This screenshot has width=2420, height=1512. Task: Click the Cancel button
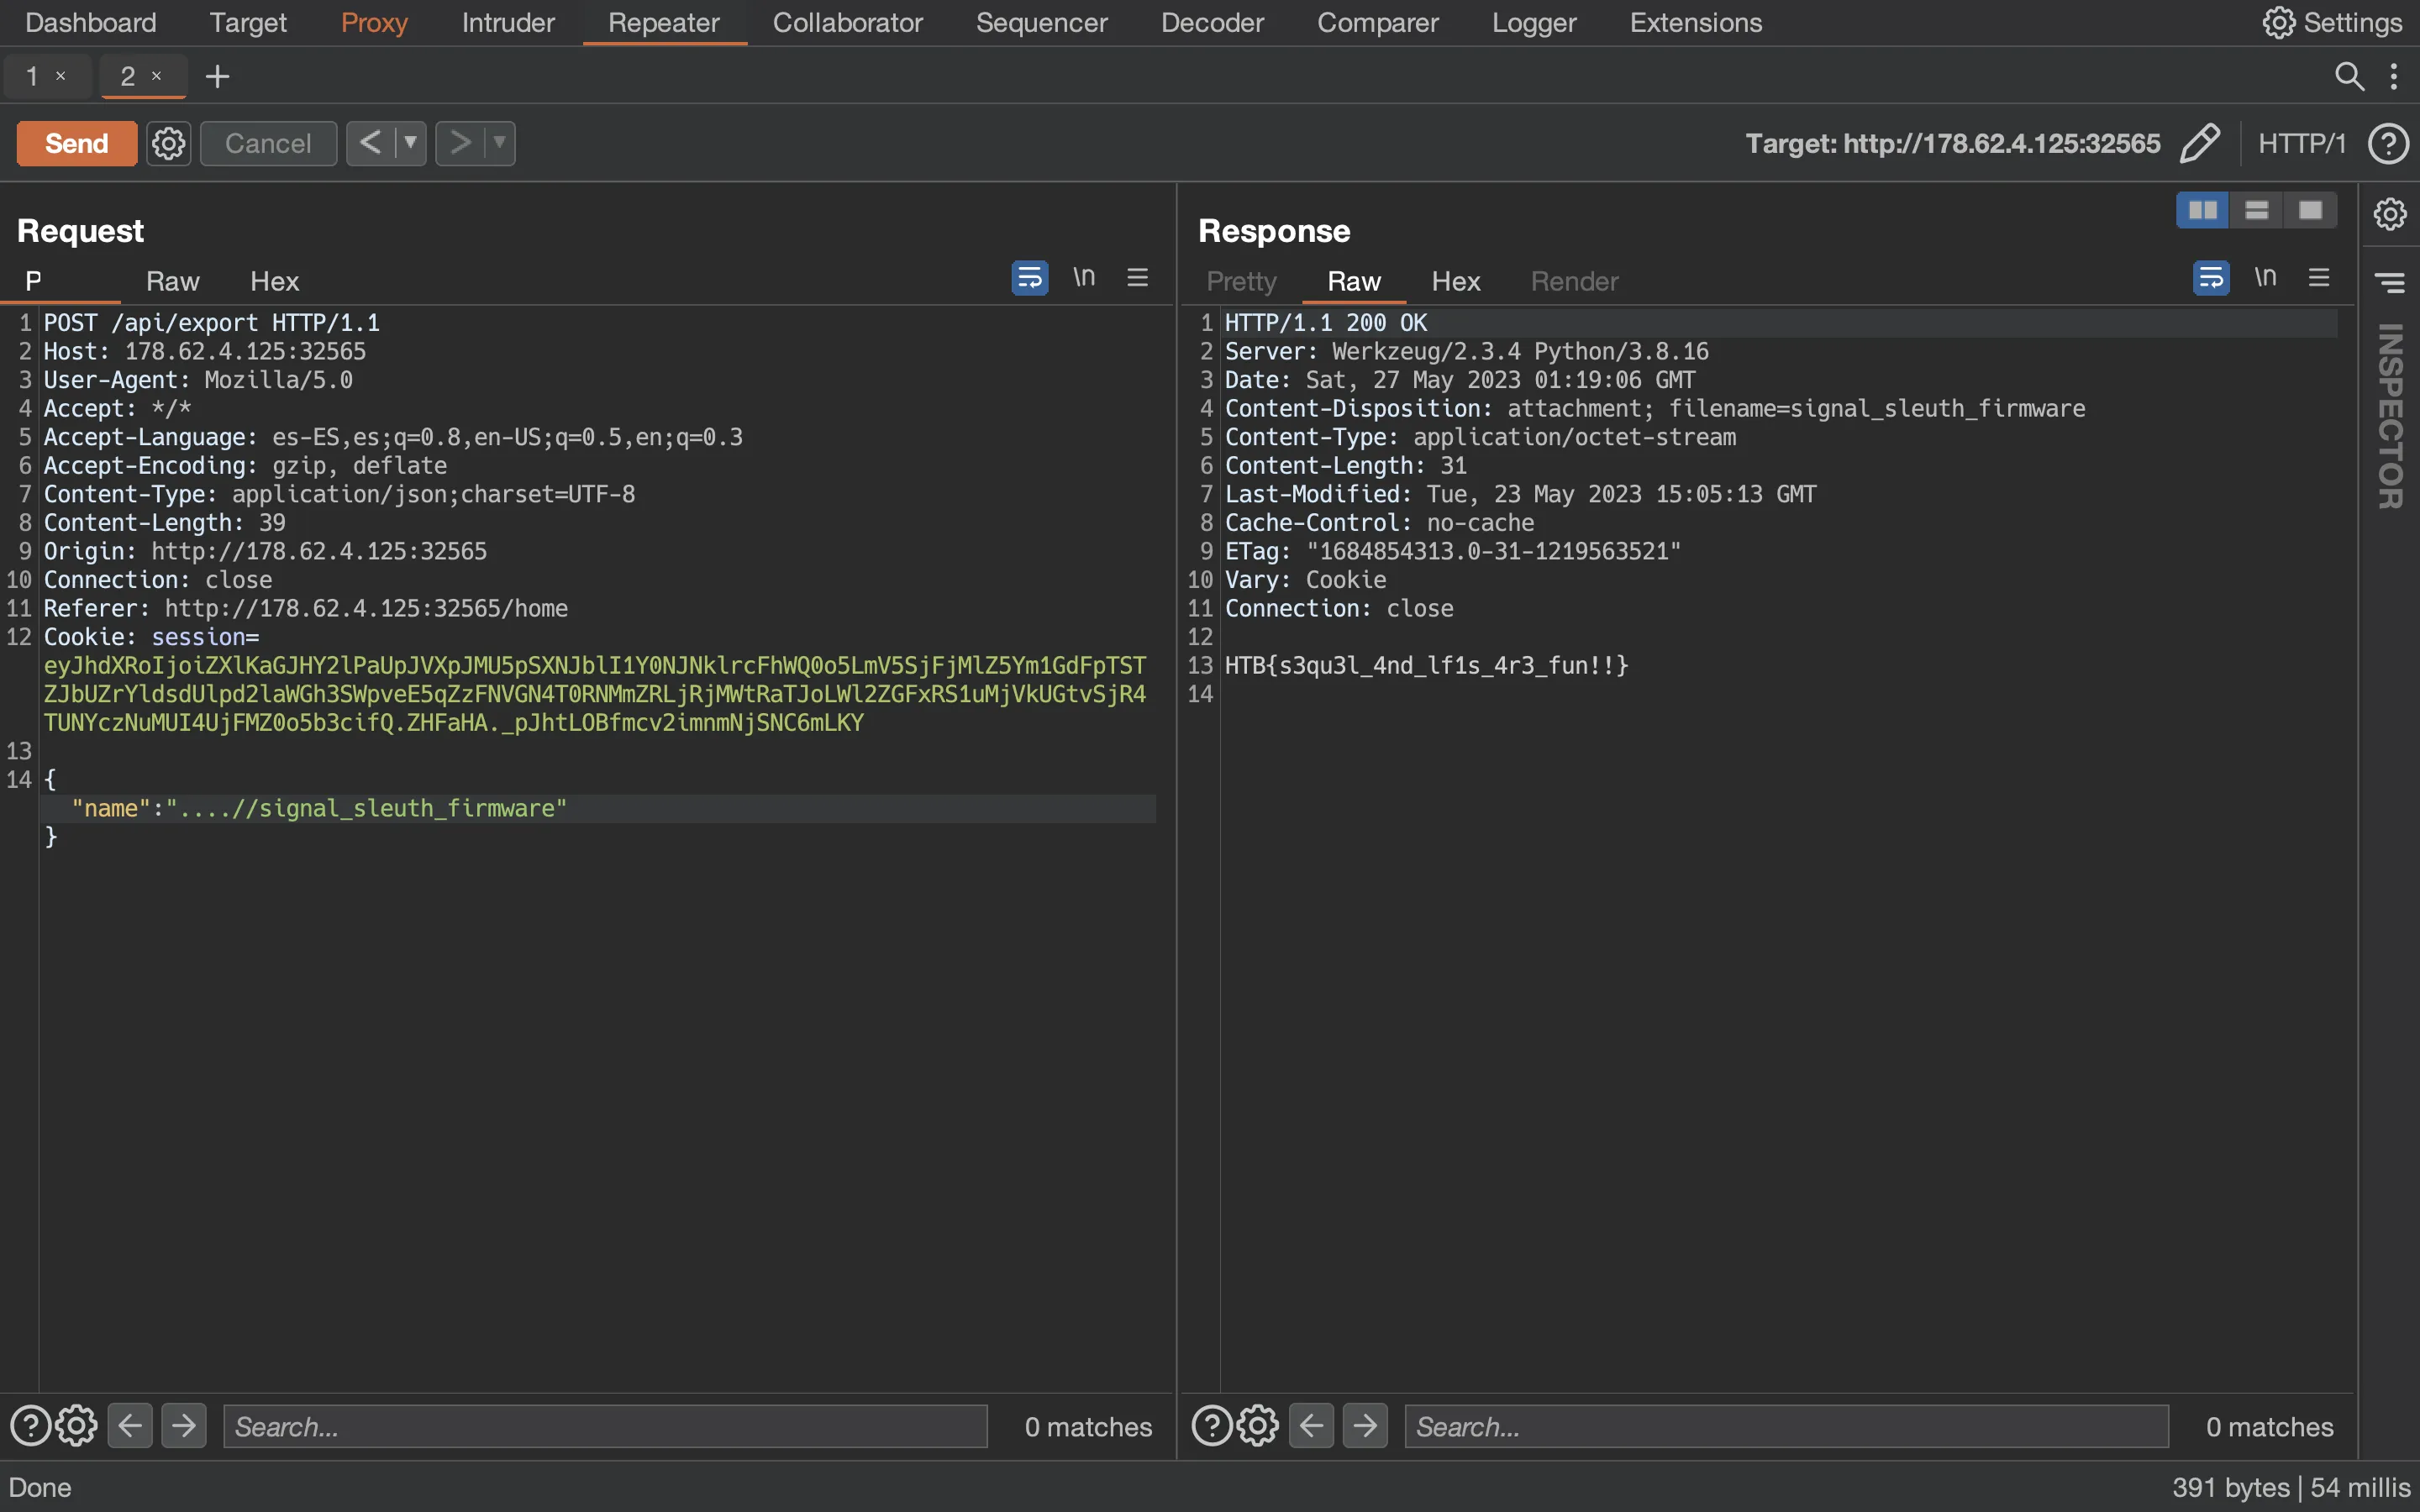pos(268,143)
